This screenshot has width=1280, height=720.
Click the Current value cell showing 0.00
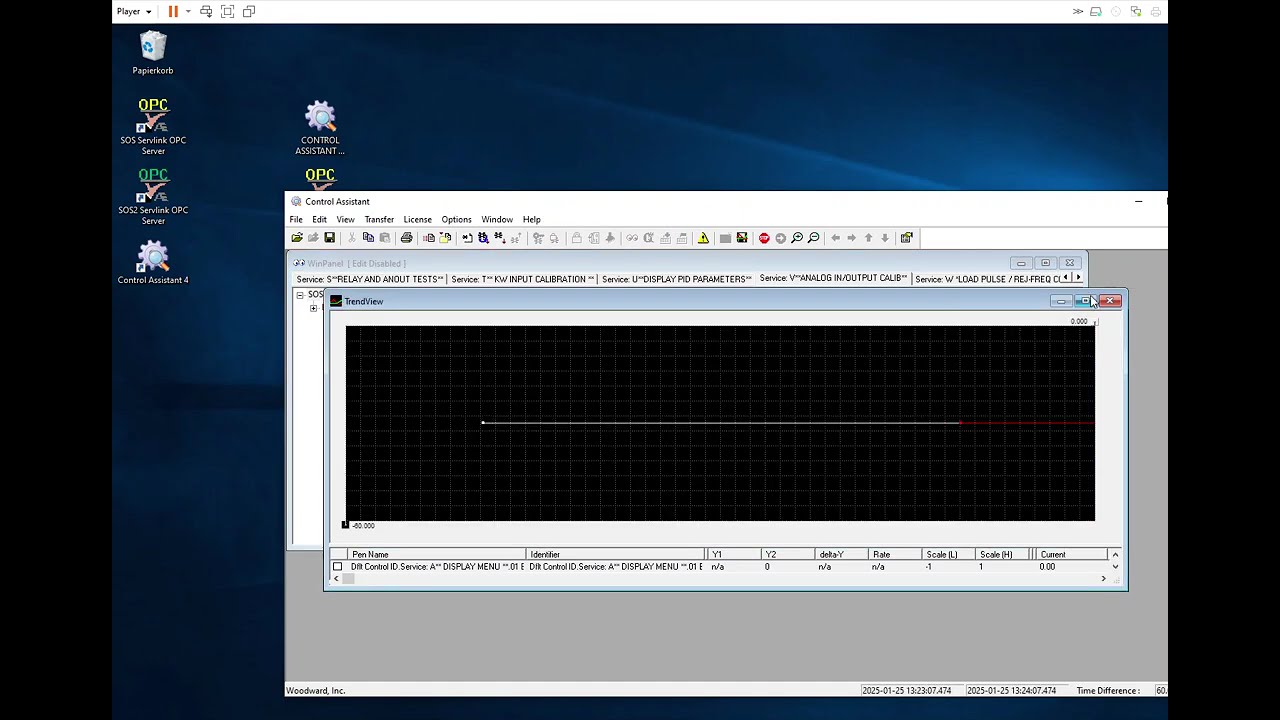tap(1071, 567)
